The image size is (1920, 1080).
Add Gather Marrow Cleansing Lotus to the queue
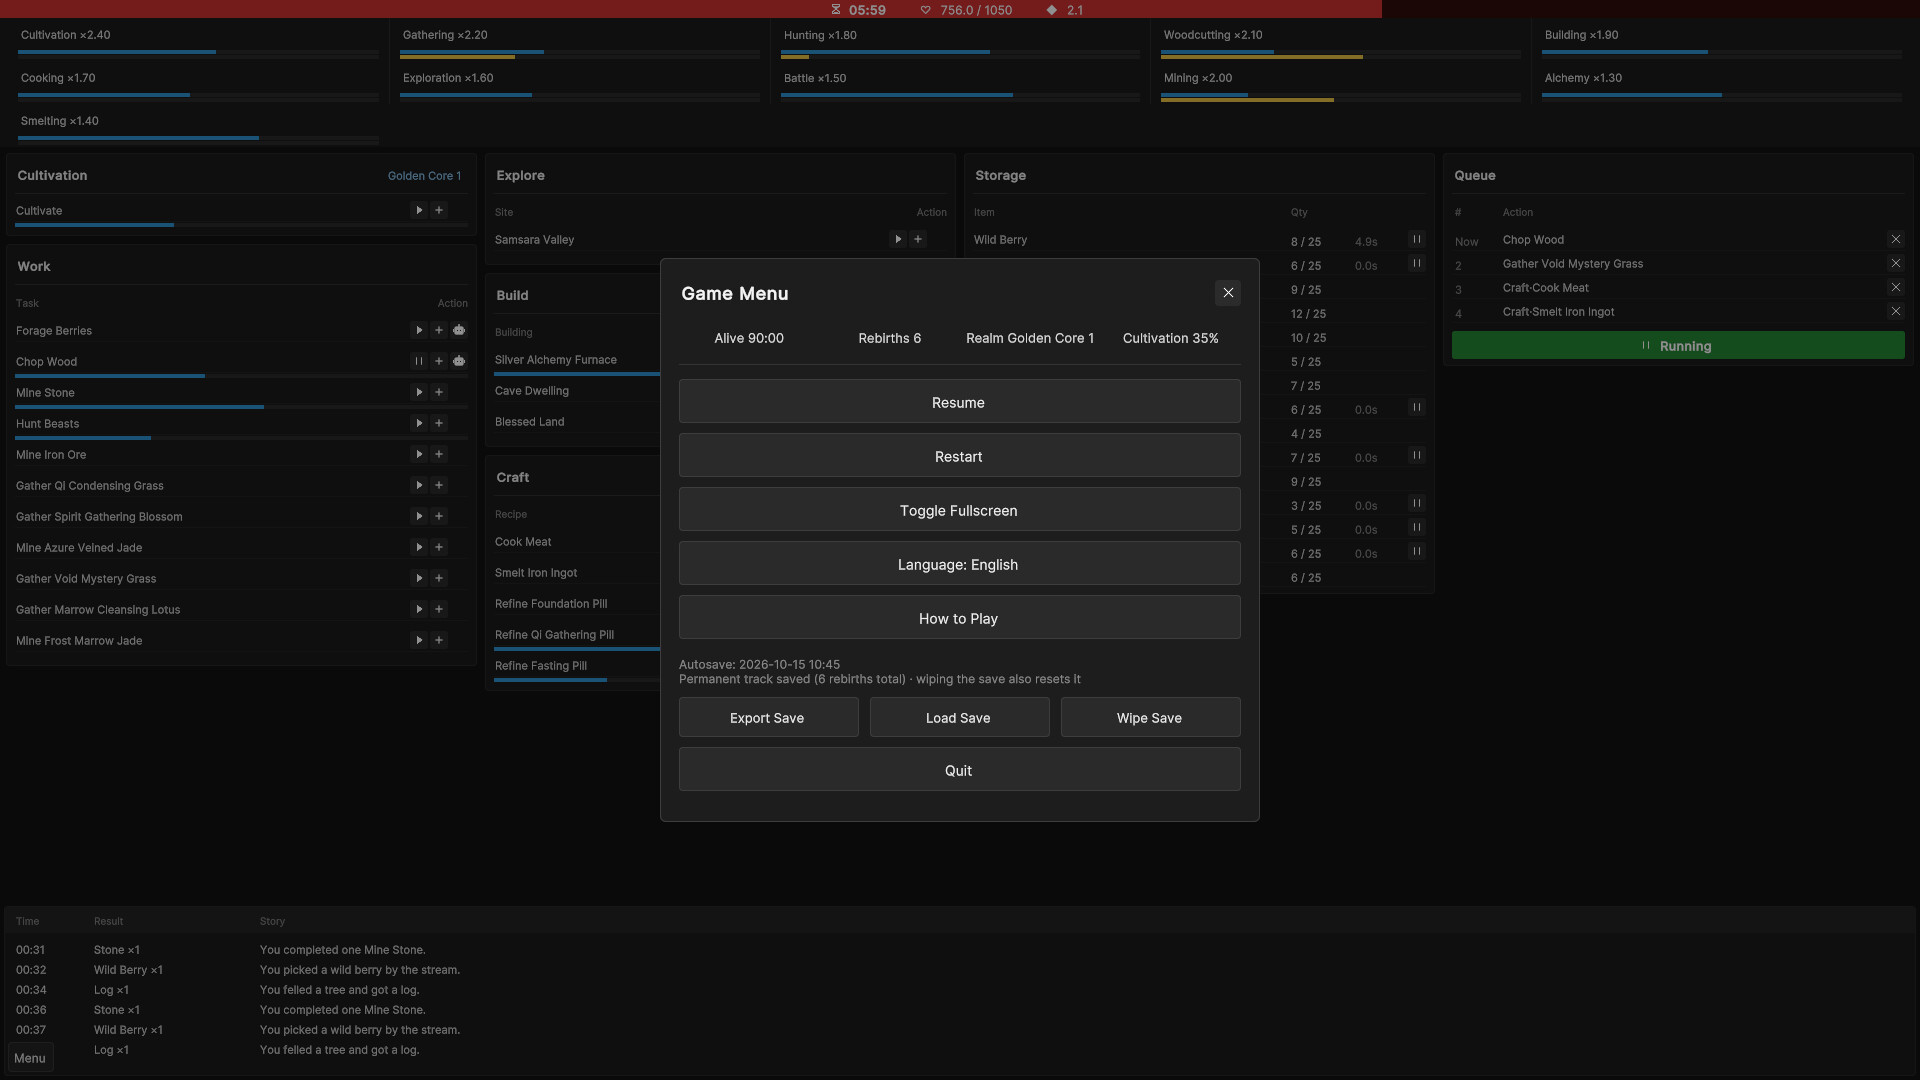coord(439,609)
